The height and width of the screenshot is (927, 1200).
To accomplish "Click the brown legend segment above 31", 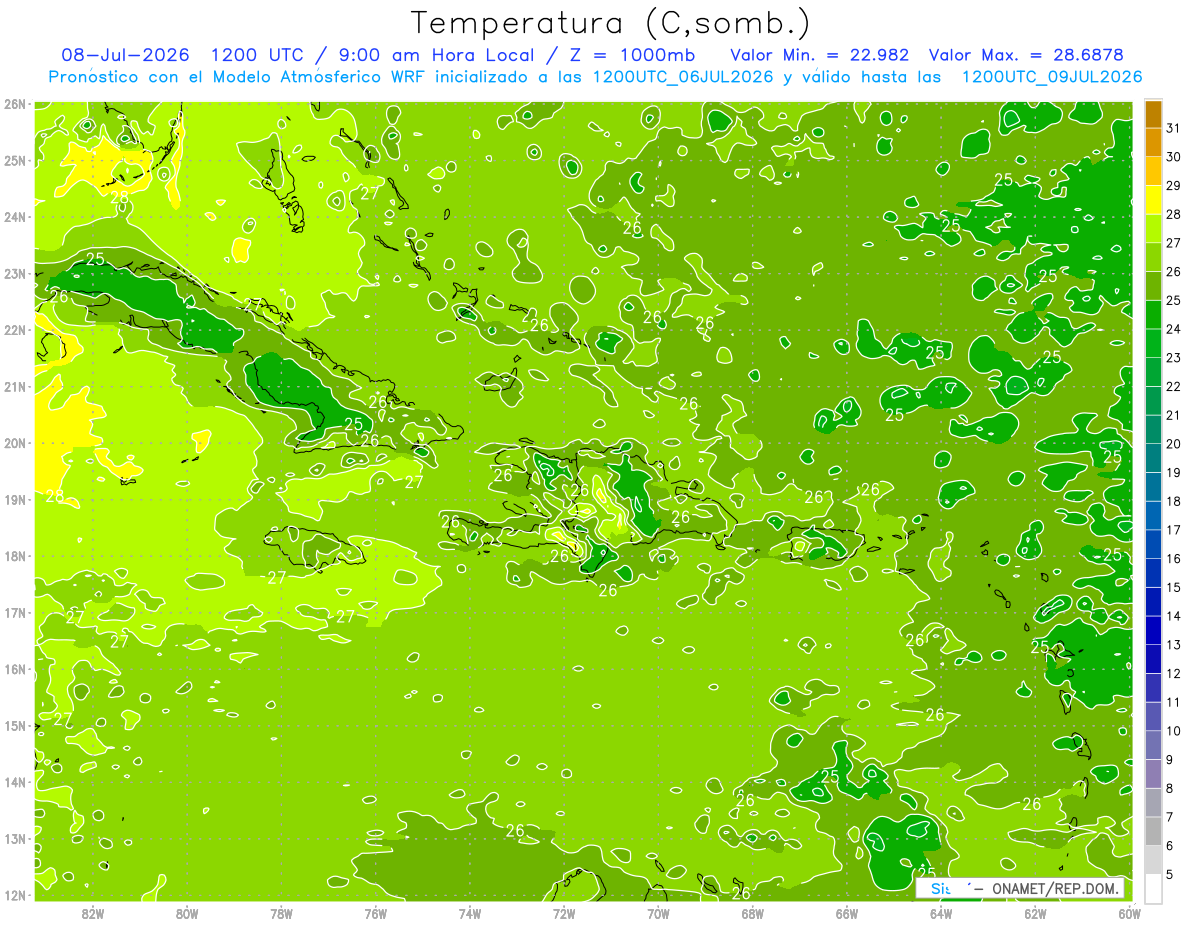I will click(x=1153, y=115).
